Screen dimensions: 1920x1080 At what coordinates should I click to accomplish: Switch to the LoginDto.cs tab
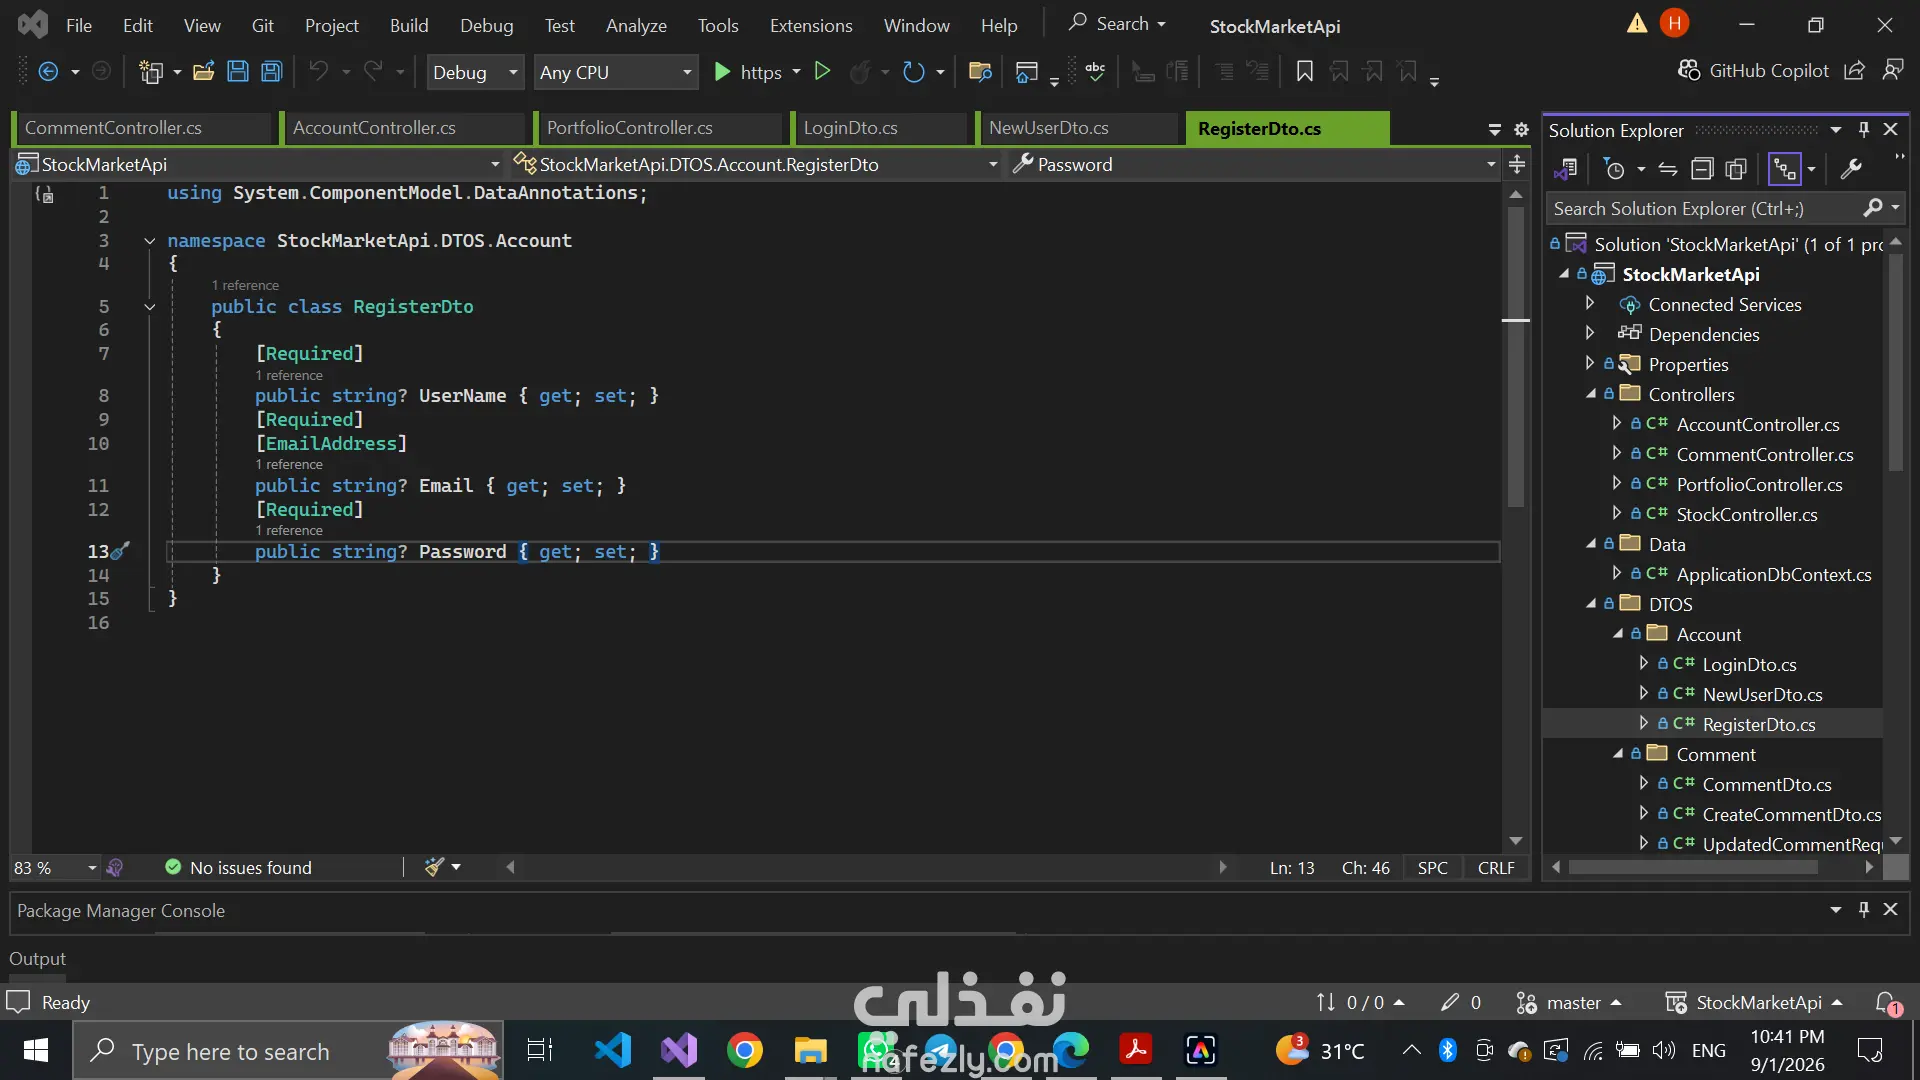pyautogui.click(x=850, y=128)
